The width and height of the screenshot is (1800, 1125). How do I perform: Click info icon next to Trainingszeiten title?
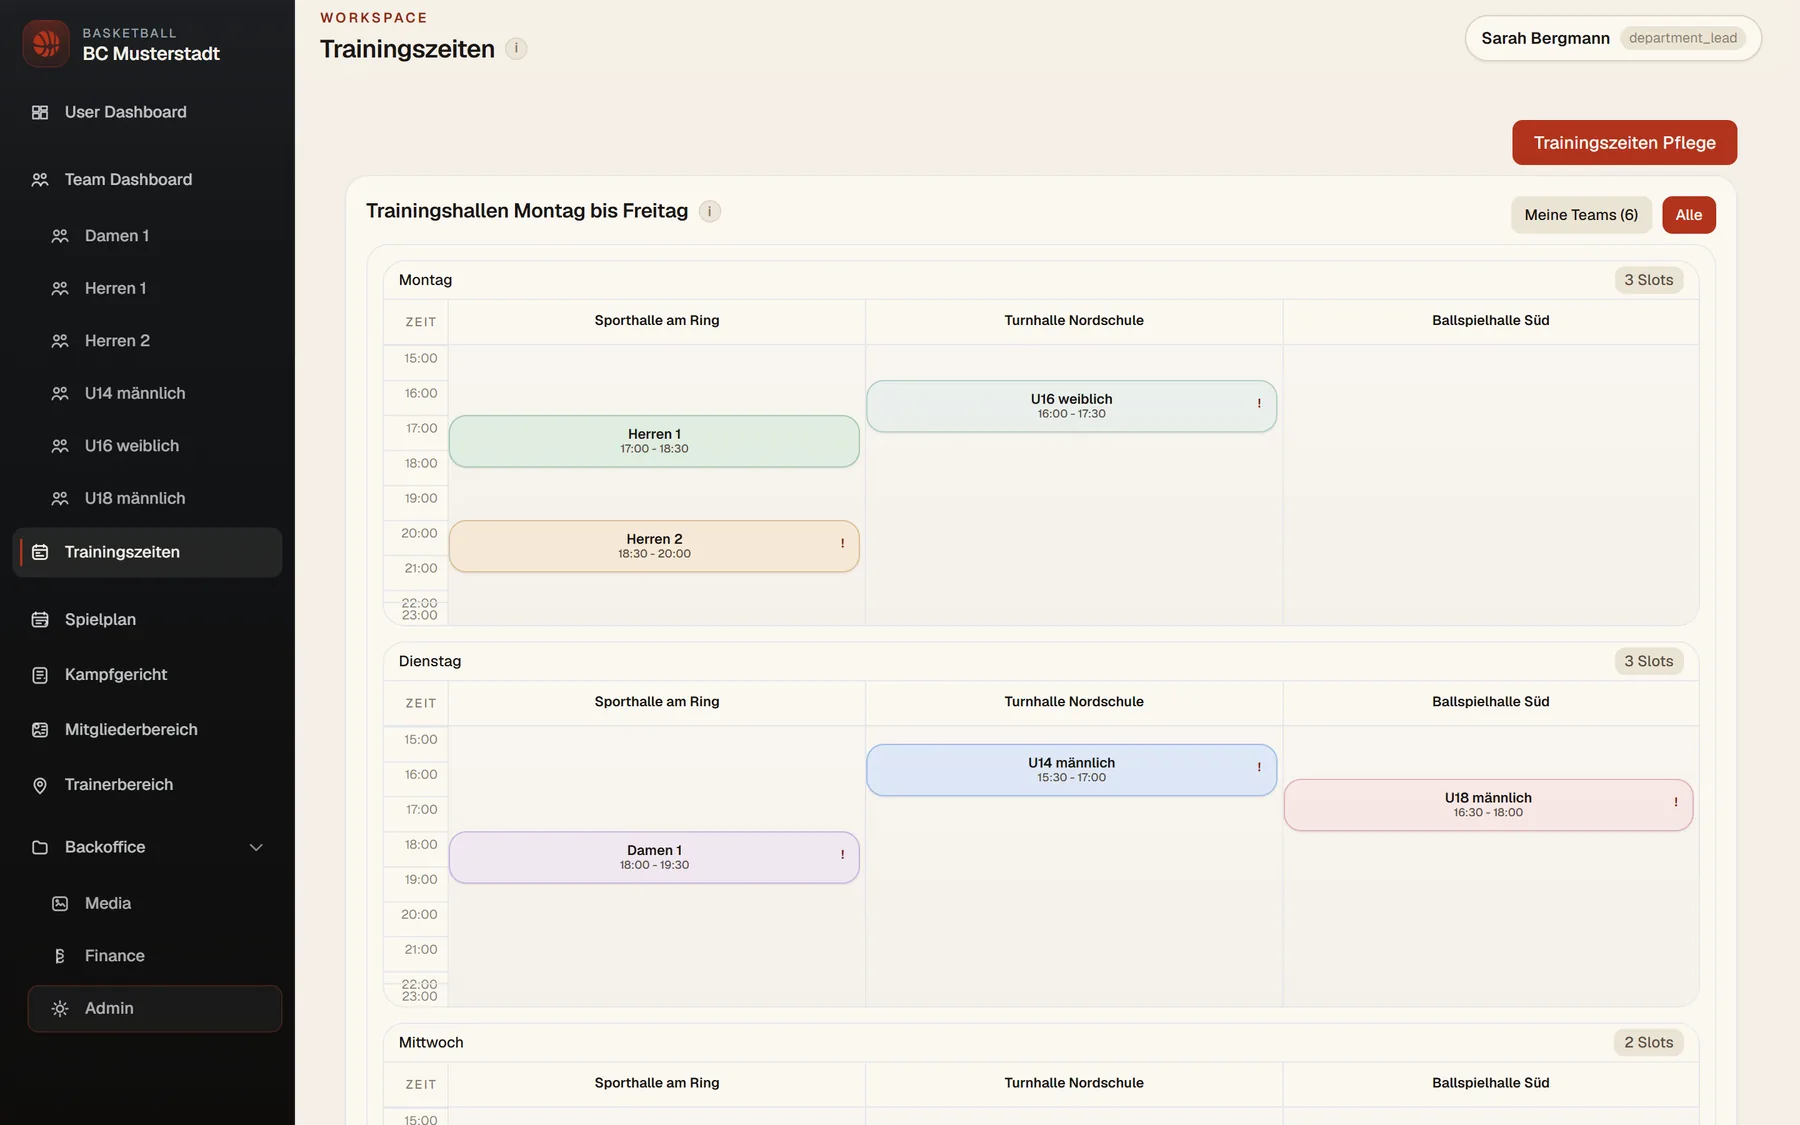click(x=516, y=48)
